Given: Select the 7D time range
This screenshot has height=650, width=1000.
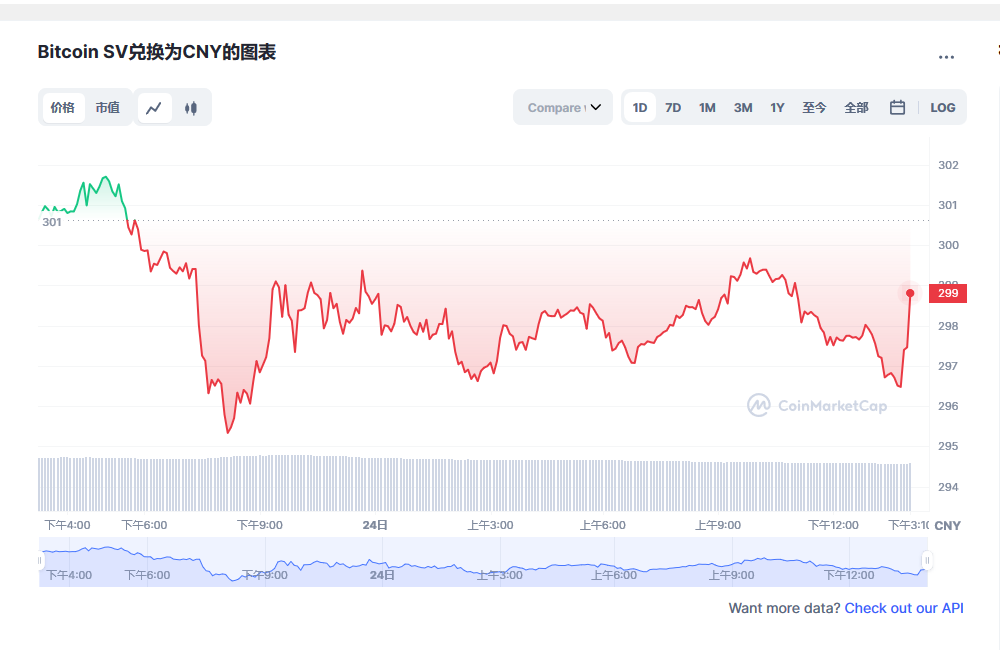Looking at the screenshot, I should pyautogui.click(x=673, y=107).
